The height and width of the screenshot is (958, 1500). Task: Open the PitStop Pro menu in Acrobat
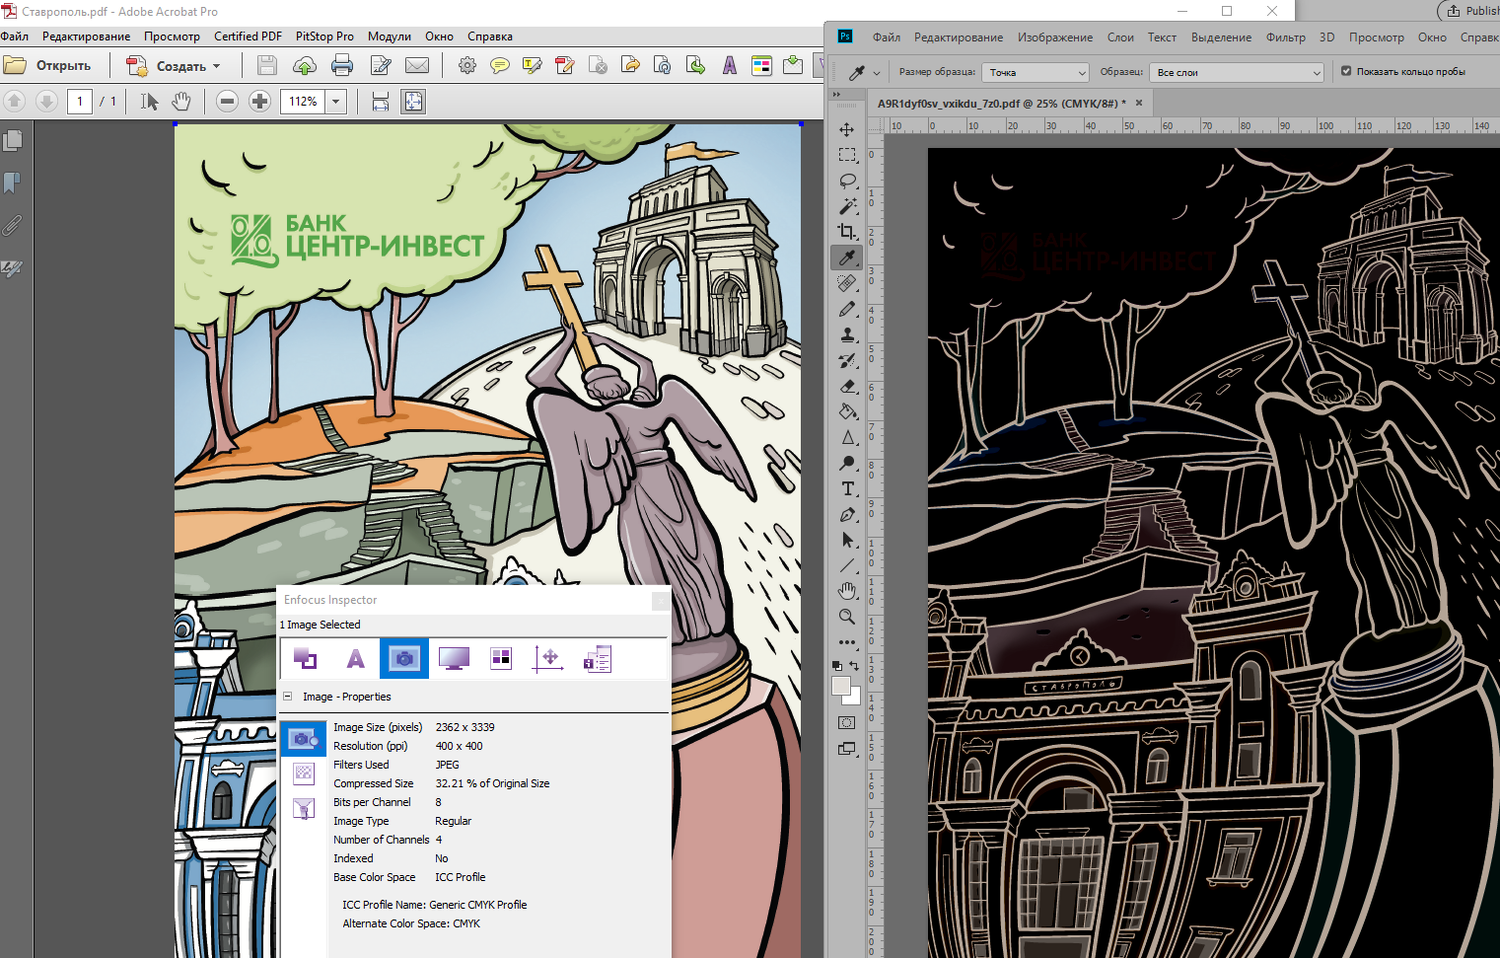324,36
